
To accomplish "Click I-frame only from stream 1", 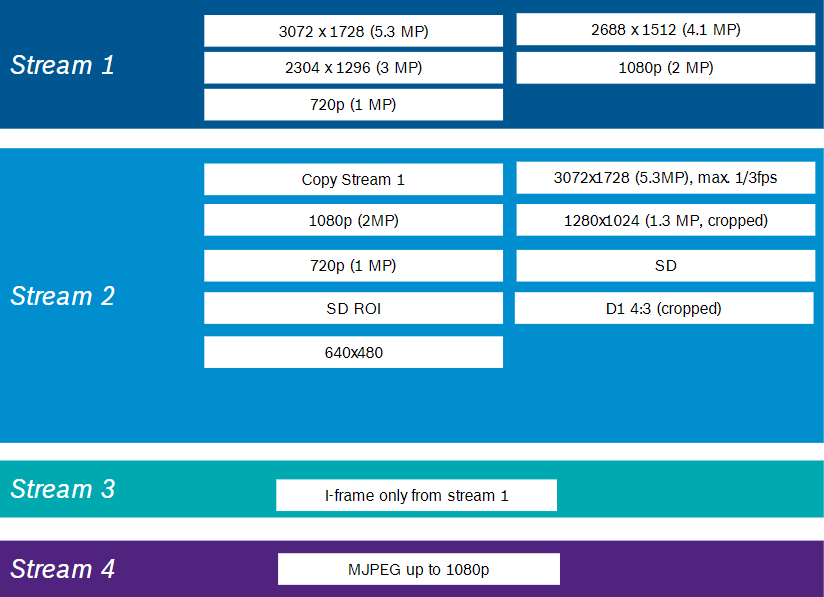I will tap(416, 495).
